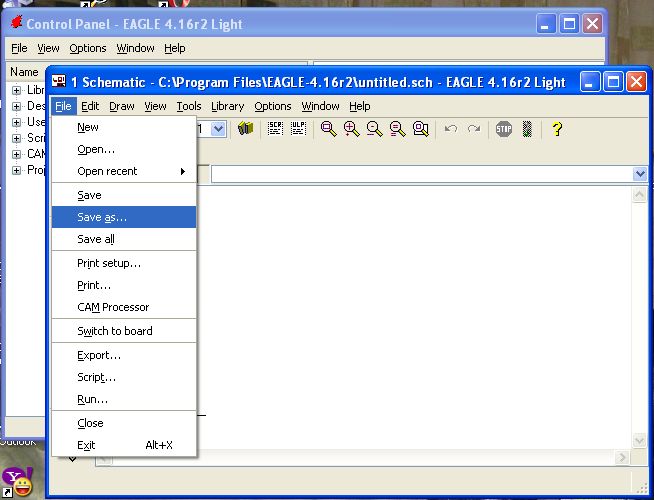
Task: Click the Name column header in Control Panel
Action: (x=24, y=72)
